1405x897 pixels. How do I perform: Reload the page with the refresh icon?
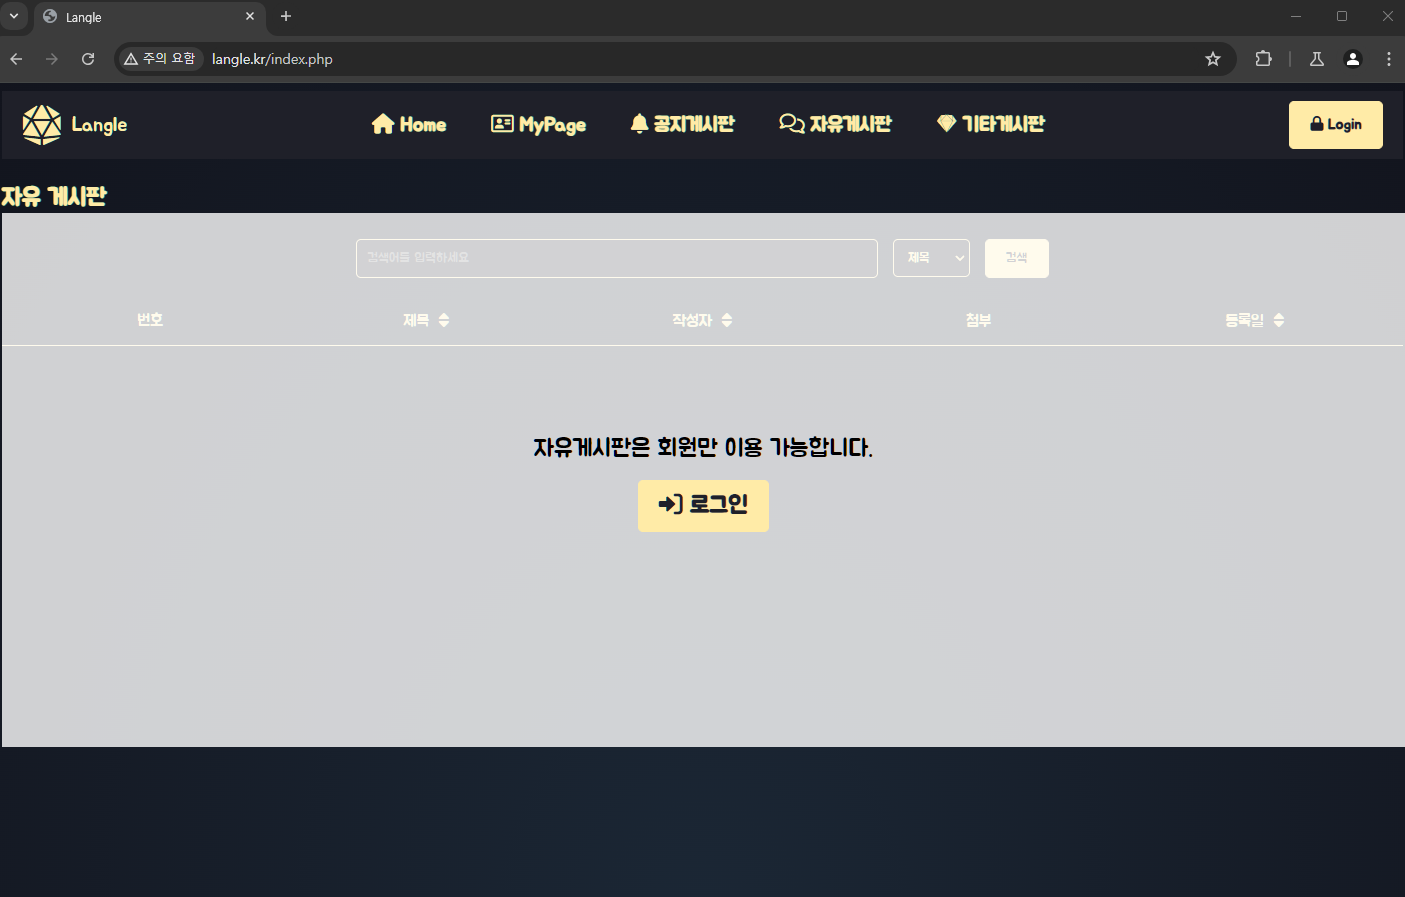[88, 59]
